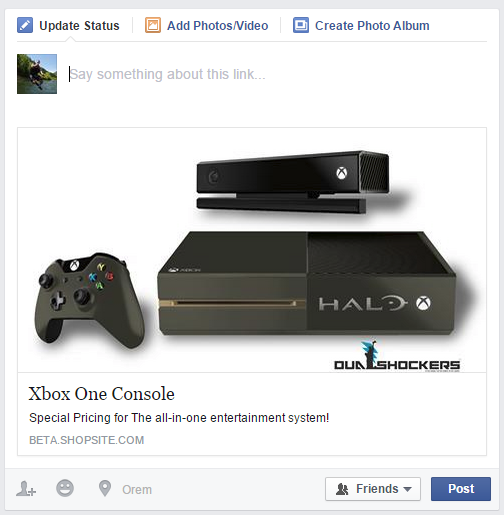Click the Add Photos/Video picture icon
Image resolution: width=504 pixels, height=515 pixels.
click(153, 25)
